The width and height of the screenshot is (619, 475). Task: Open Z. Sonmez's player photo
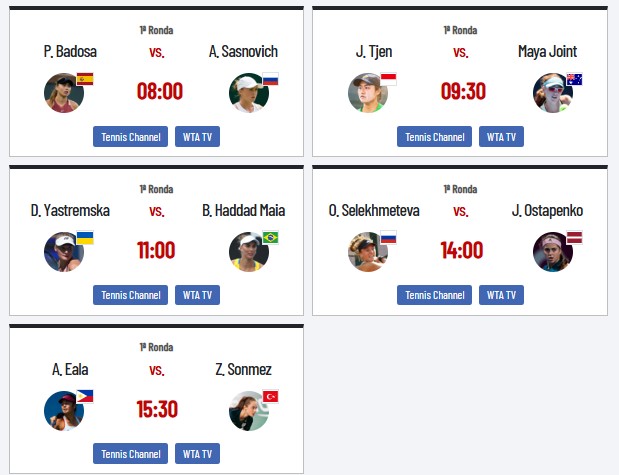coord(249,411)
